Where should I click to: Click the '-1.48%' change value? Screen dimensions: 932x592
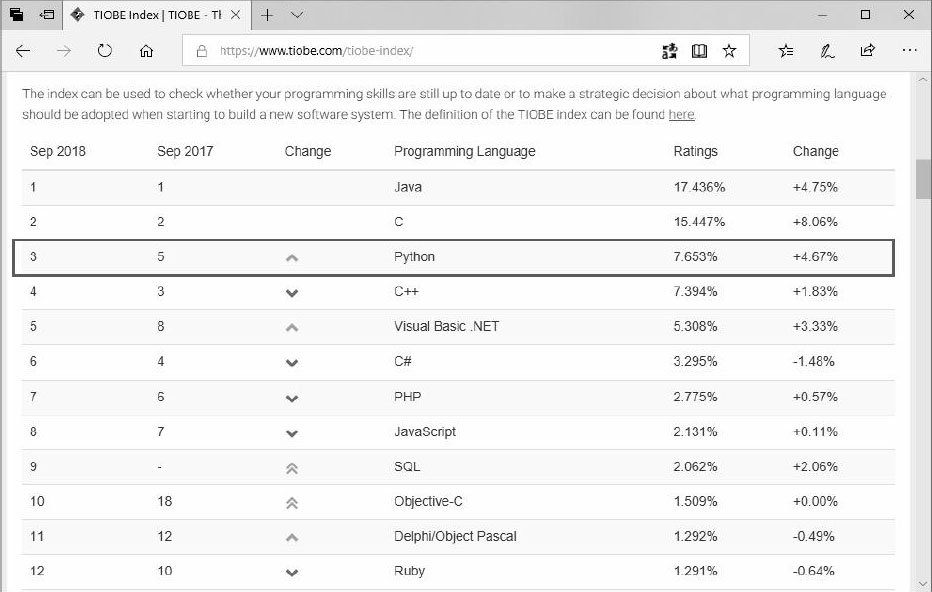813,361
